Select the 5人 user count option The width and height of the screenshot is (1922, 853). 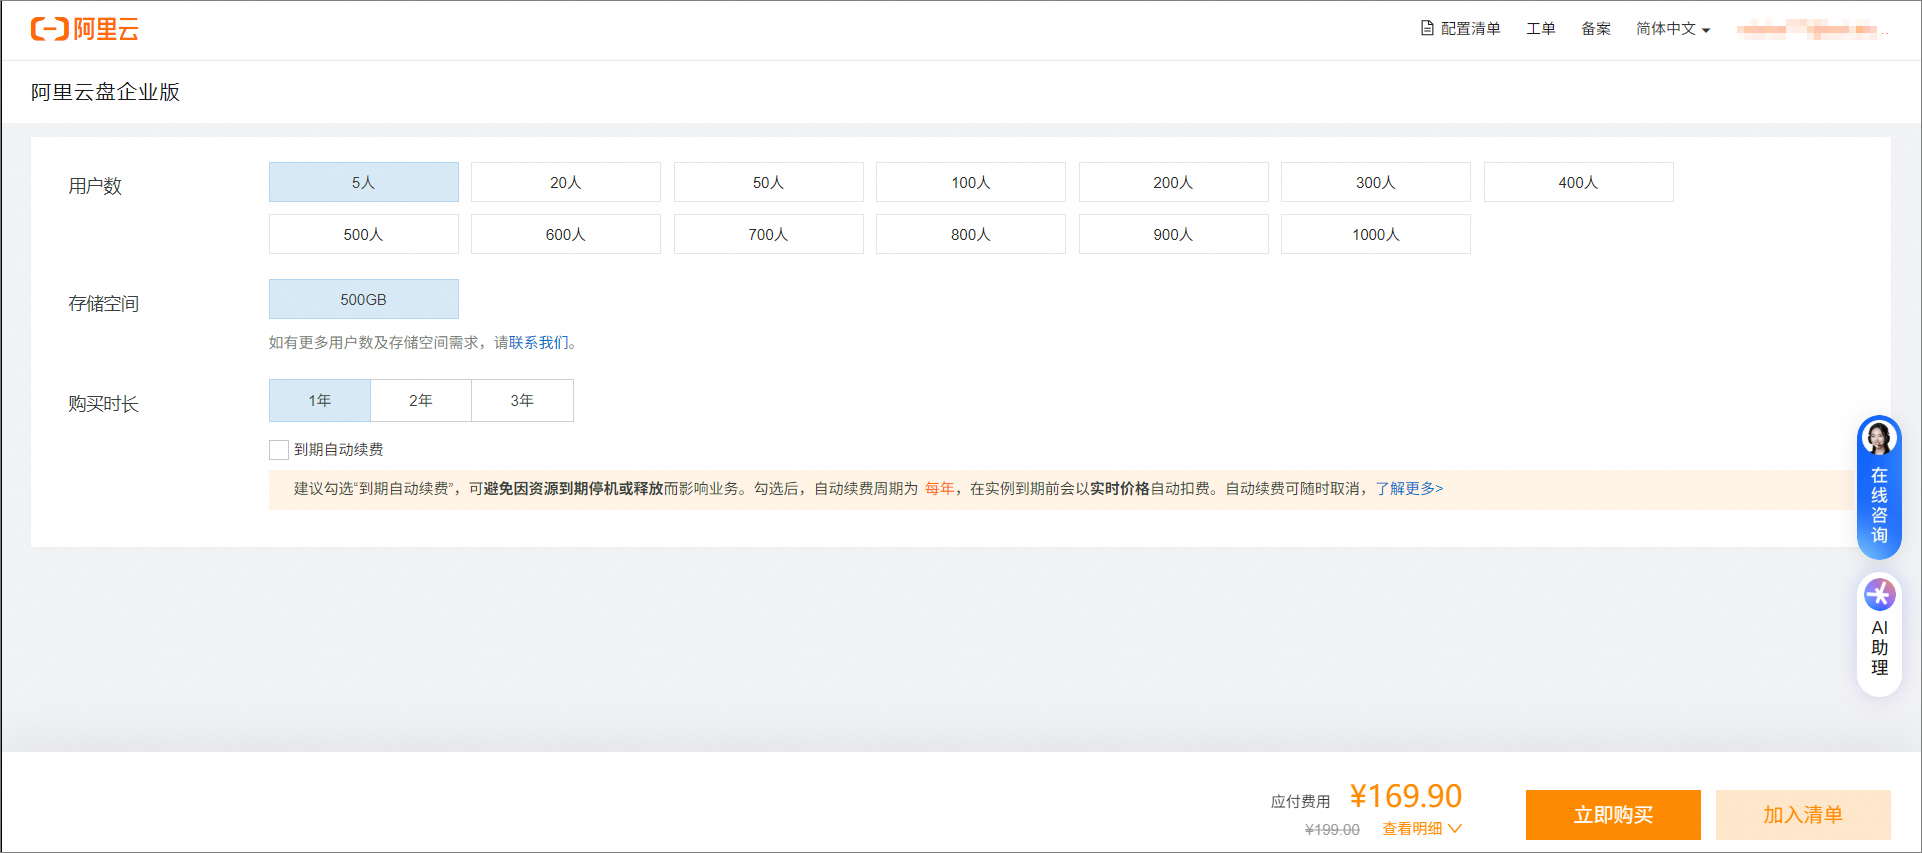pyautogui.click(x=364, y=182)
